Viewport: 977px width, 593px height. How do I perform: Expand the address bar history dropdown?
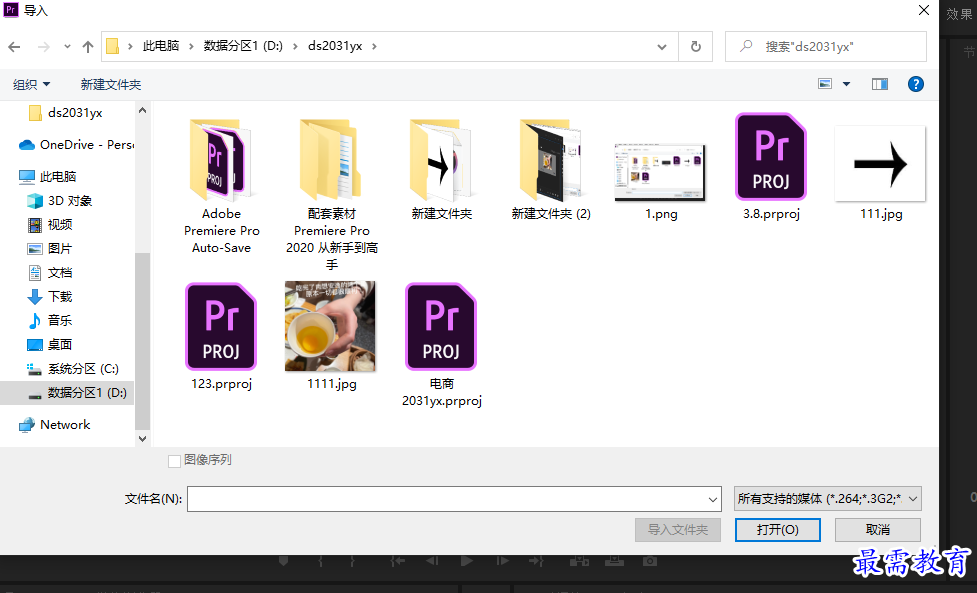pos(662,47)
